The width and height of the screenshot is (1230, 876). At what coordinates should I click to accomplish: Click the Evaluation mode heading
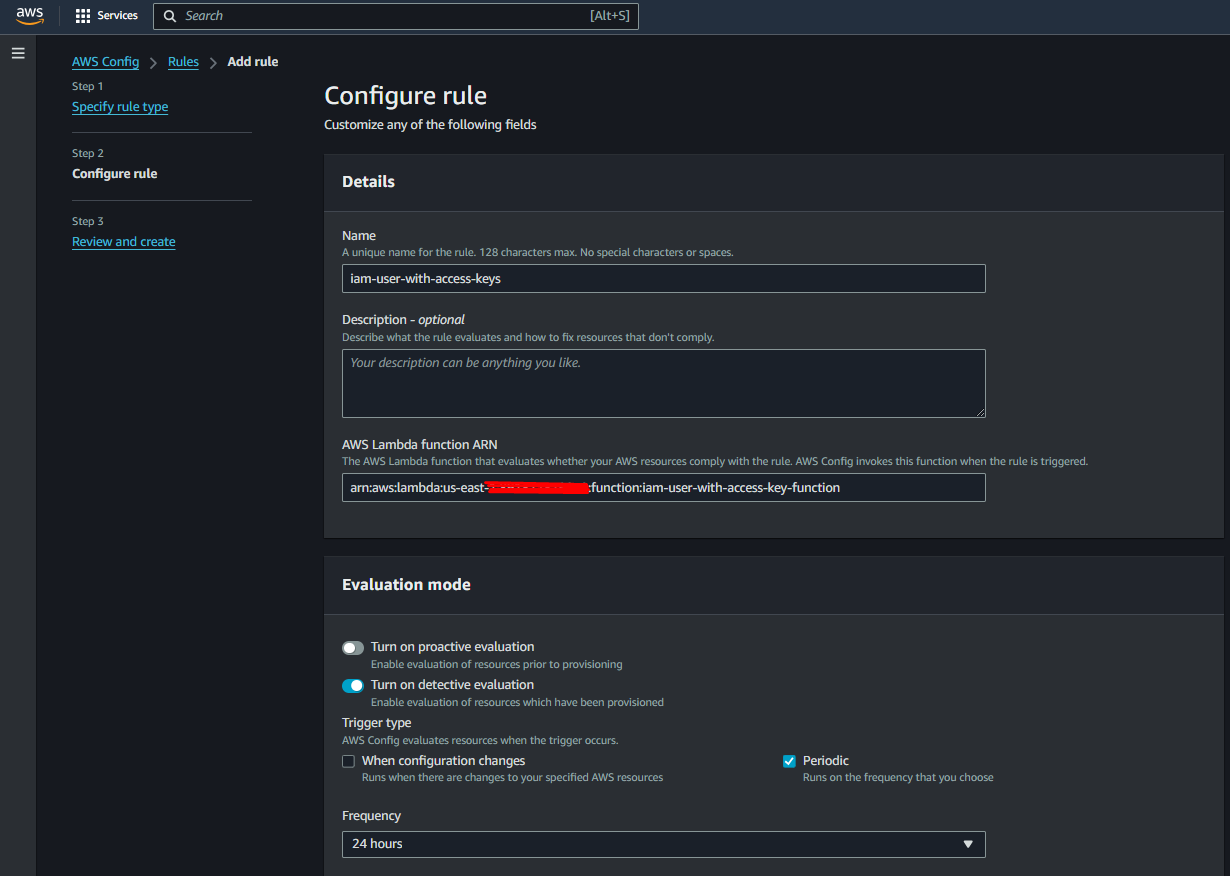406,585
